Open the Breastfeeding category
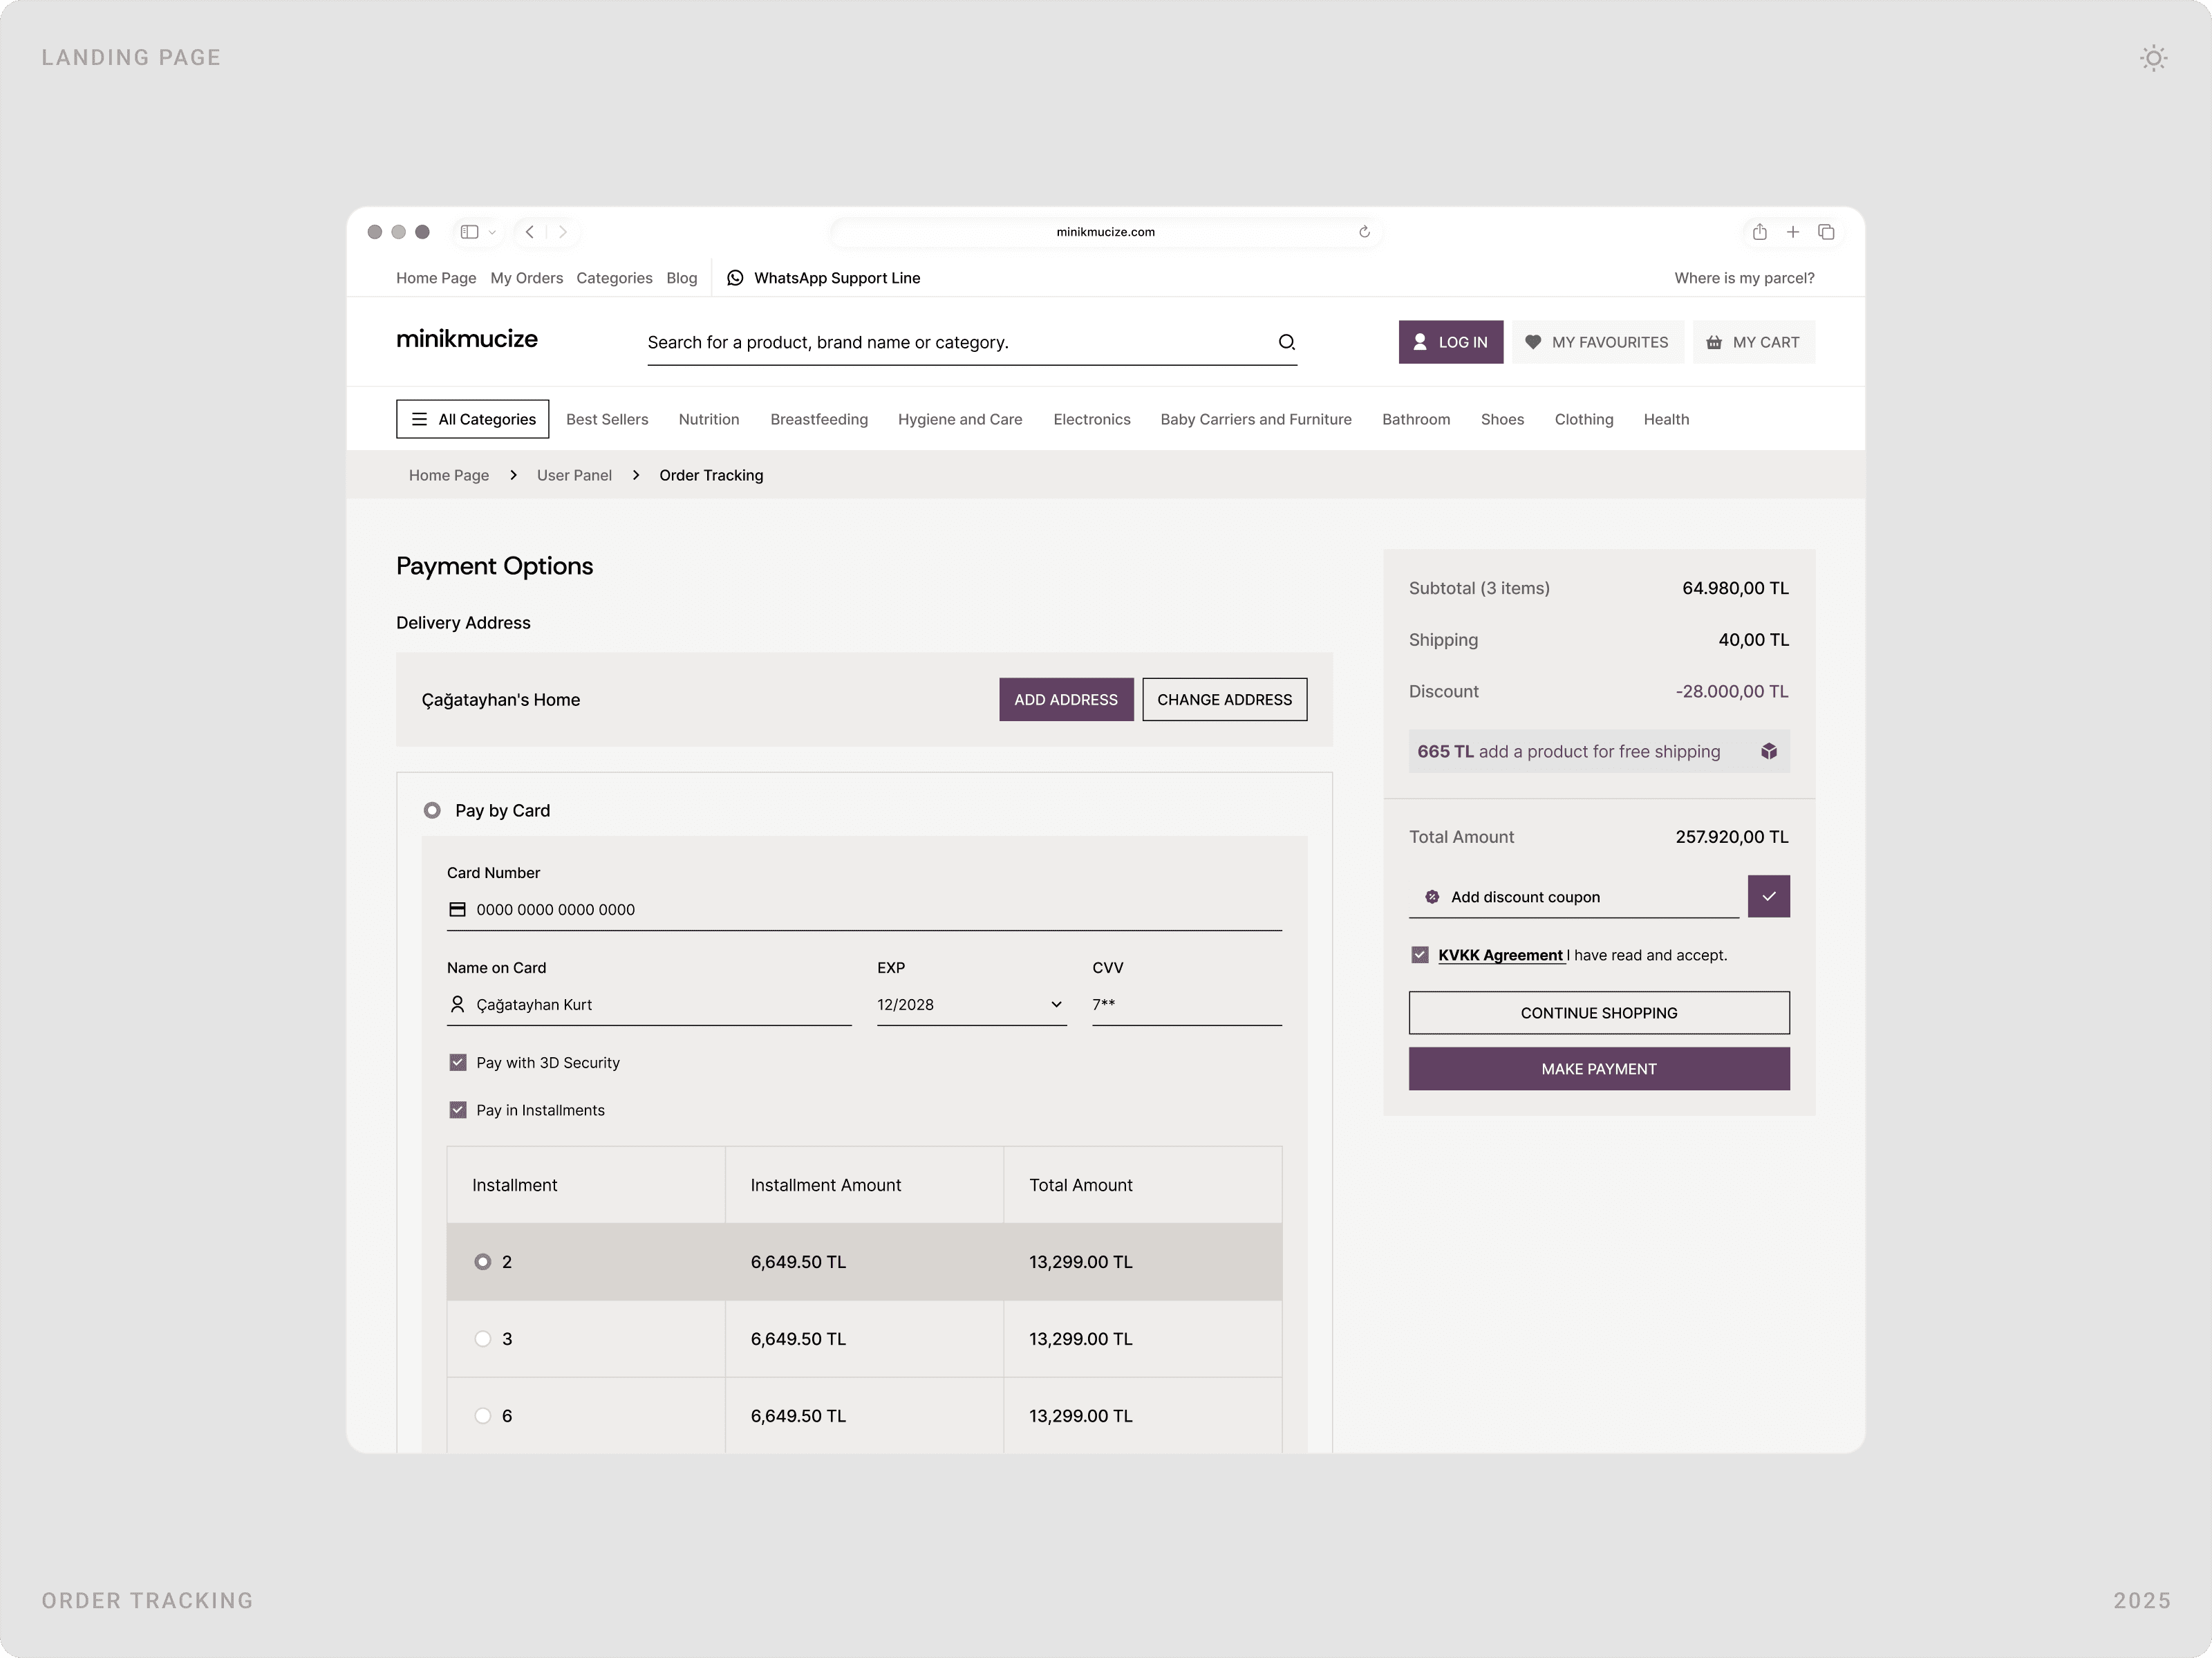Image resolution: width=2212 pixels, height=1658 pixels. 819,419
